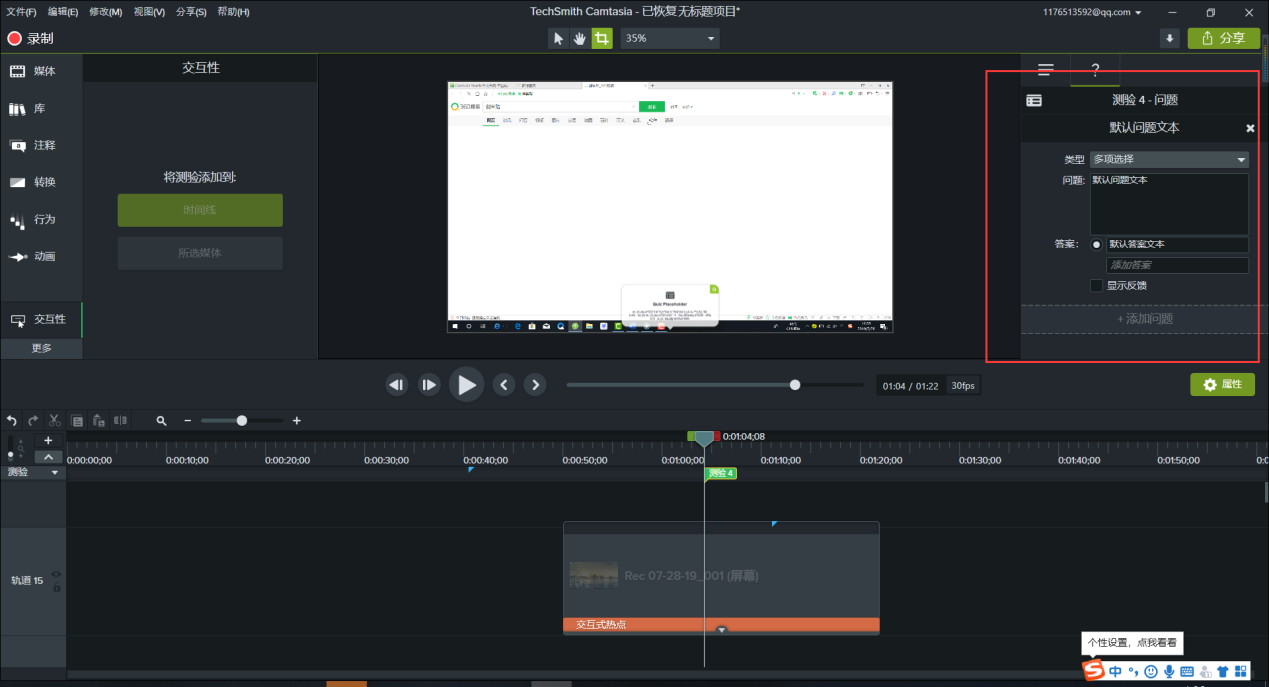Add quiz to 时间线 button
The width and height of the screenshot is (1269, 687).
tap(200, 210)
